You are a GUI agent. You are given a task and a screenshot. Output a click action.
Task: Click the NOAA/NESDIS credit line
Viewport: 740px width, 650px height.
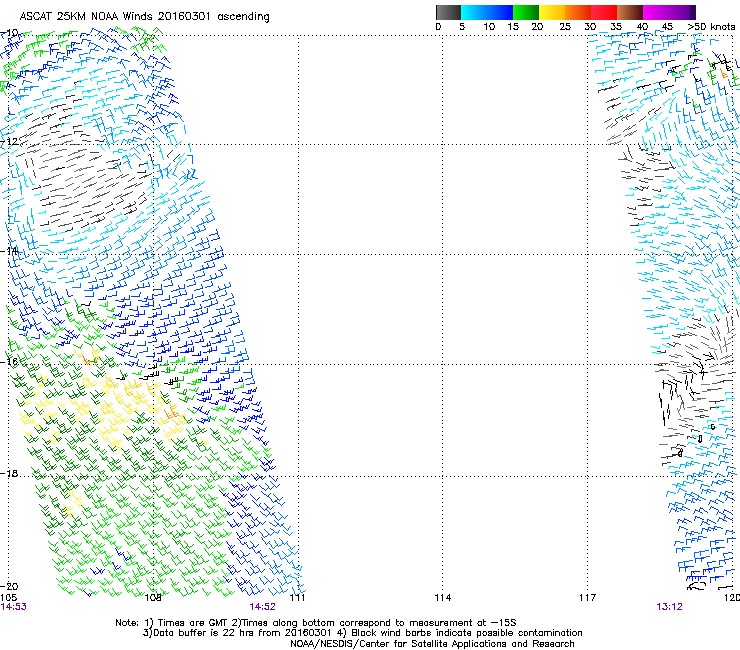coord(432,644)
